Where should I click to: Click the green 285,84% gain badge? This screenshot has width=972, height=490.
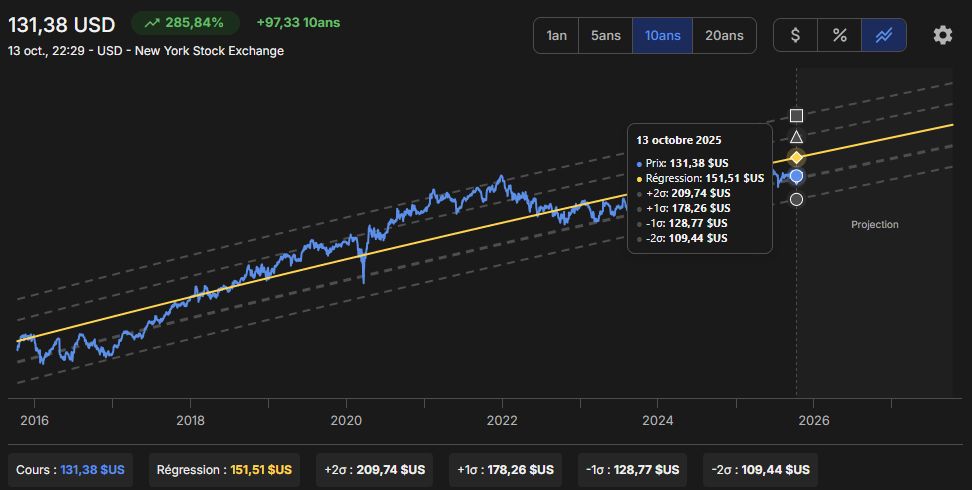185,23
